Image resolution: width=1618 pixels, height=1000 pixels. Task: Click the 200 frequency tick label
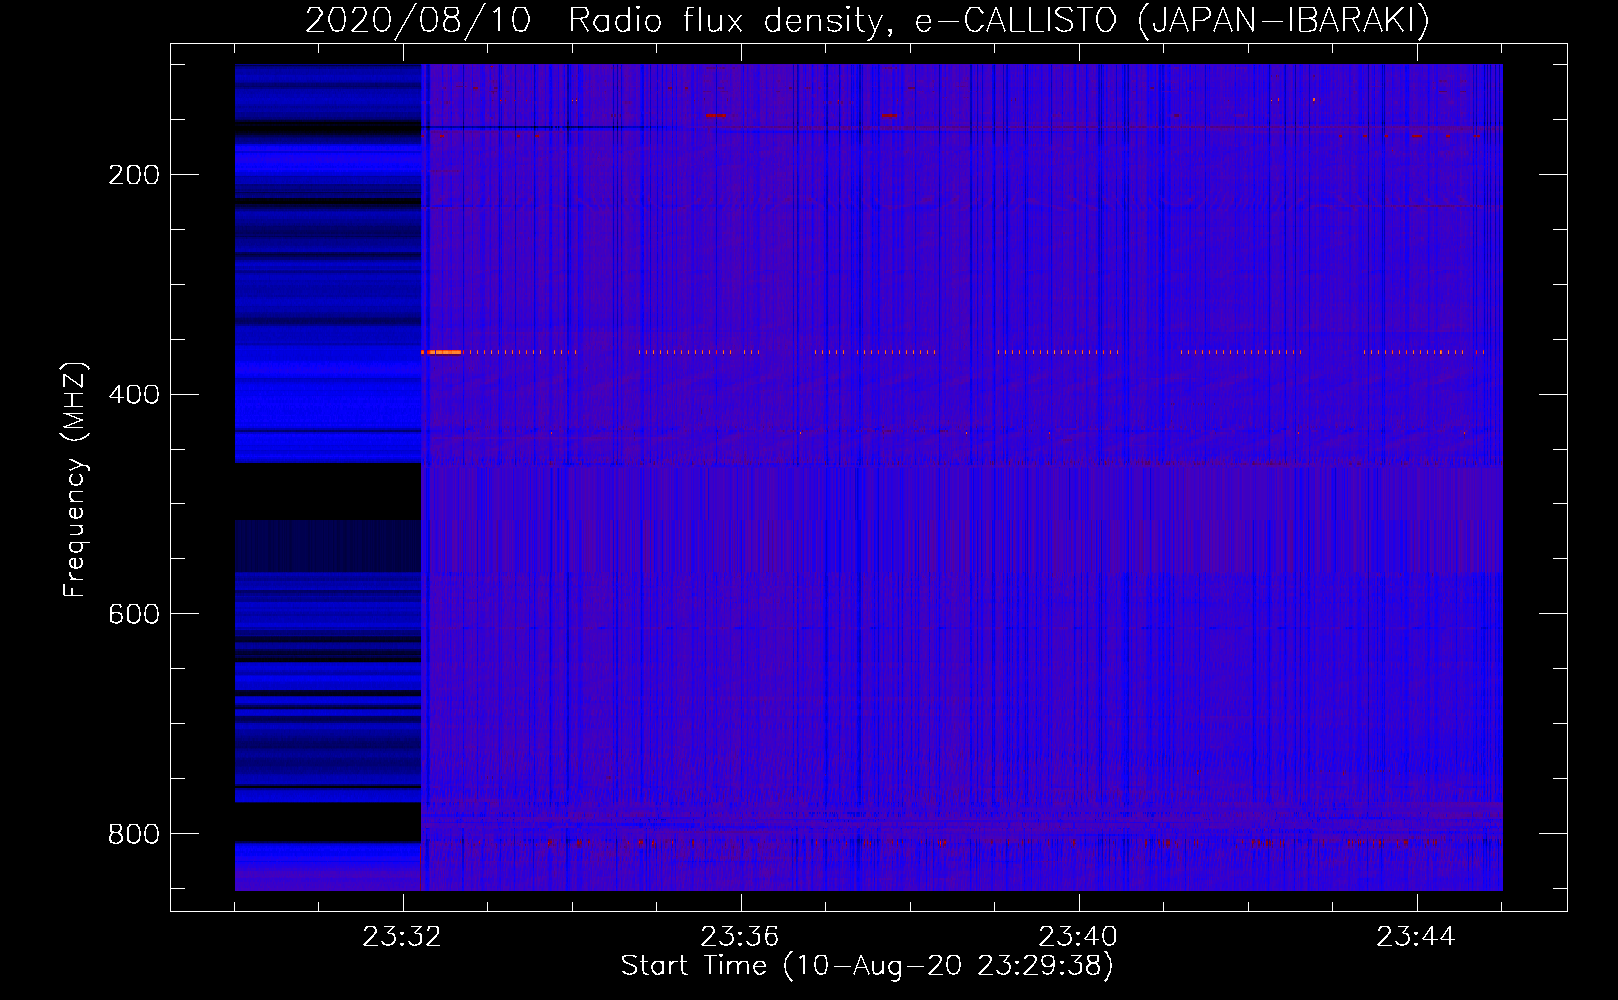click(134, 175)
